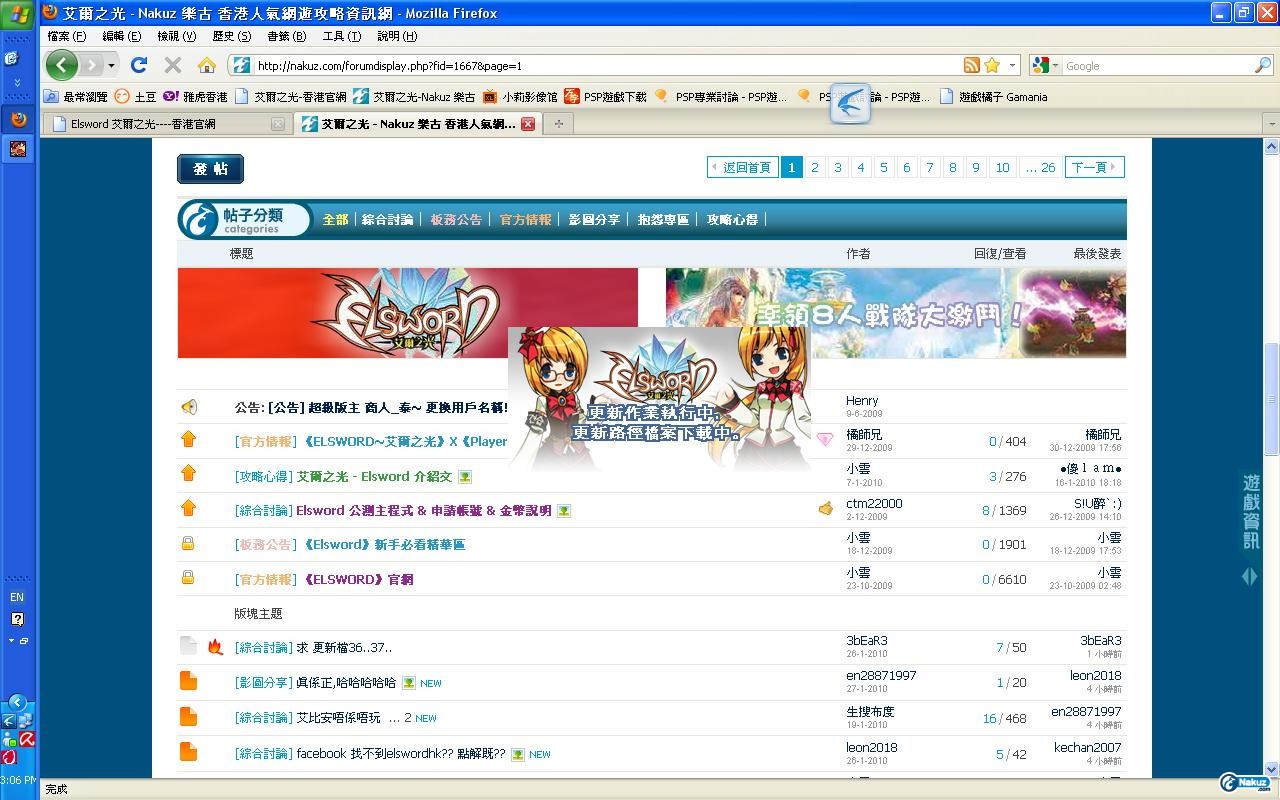Click the Google search box
1280x800 pixels.
[1158, 65]
